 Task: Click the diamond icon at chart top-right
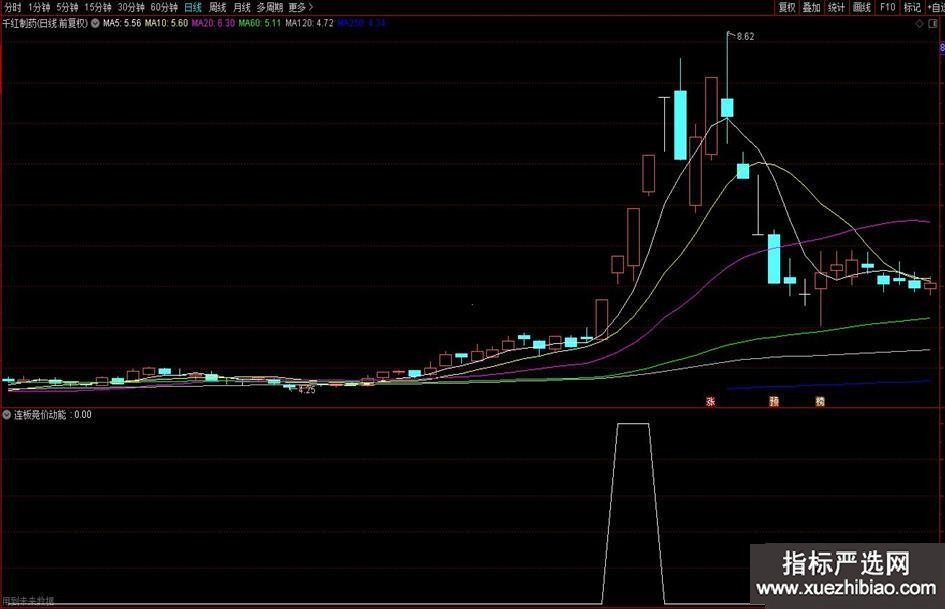pyautogui.click(x=919, y=22)
